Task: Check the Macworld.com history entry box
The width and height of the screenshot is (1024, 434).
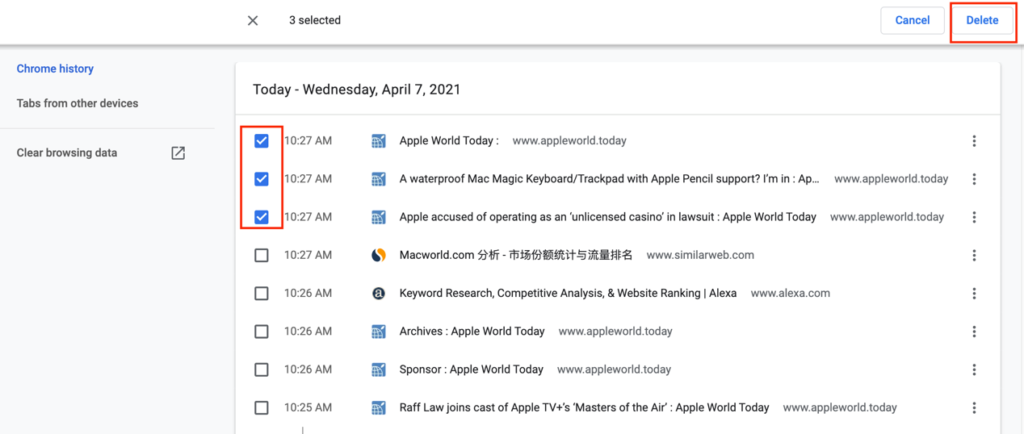Action: (261, 255)
